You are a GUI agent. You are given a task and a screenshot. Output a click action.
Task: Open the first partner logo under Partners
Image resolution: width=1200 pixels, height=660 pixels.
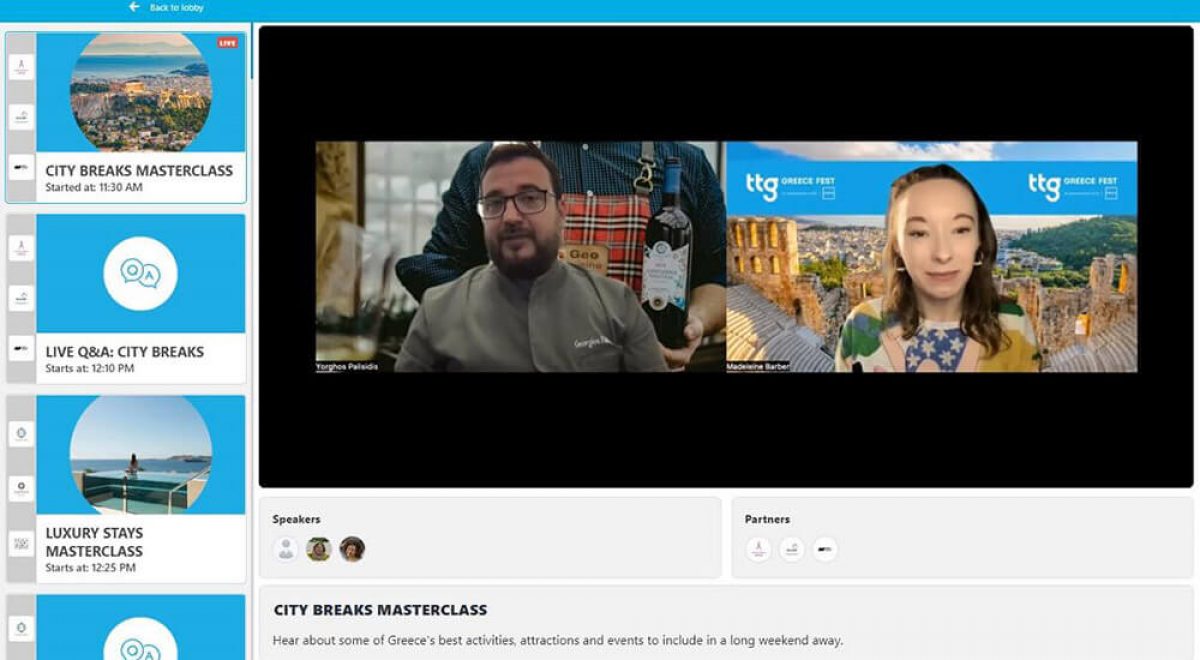tap(758, 549)
